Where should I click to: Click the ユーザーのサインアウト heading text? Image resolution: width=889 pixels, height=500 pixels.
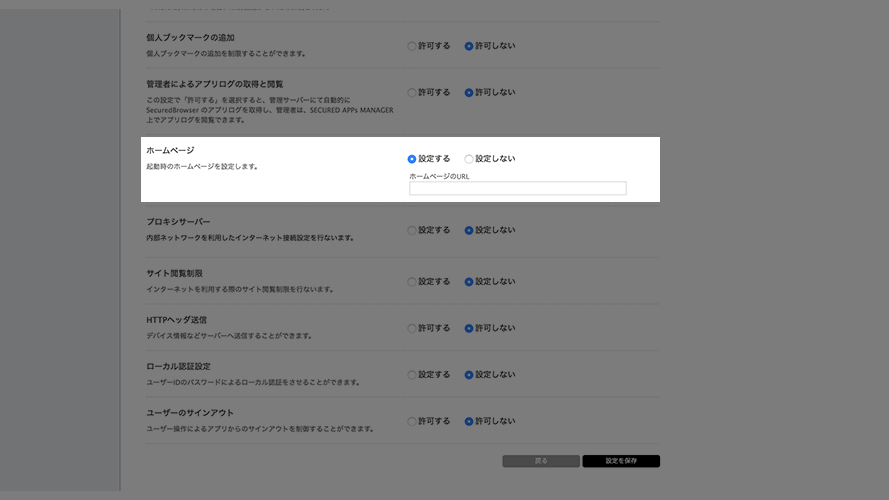click(190, 413)
